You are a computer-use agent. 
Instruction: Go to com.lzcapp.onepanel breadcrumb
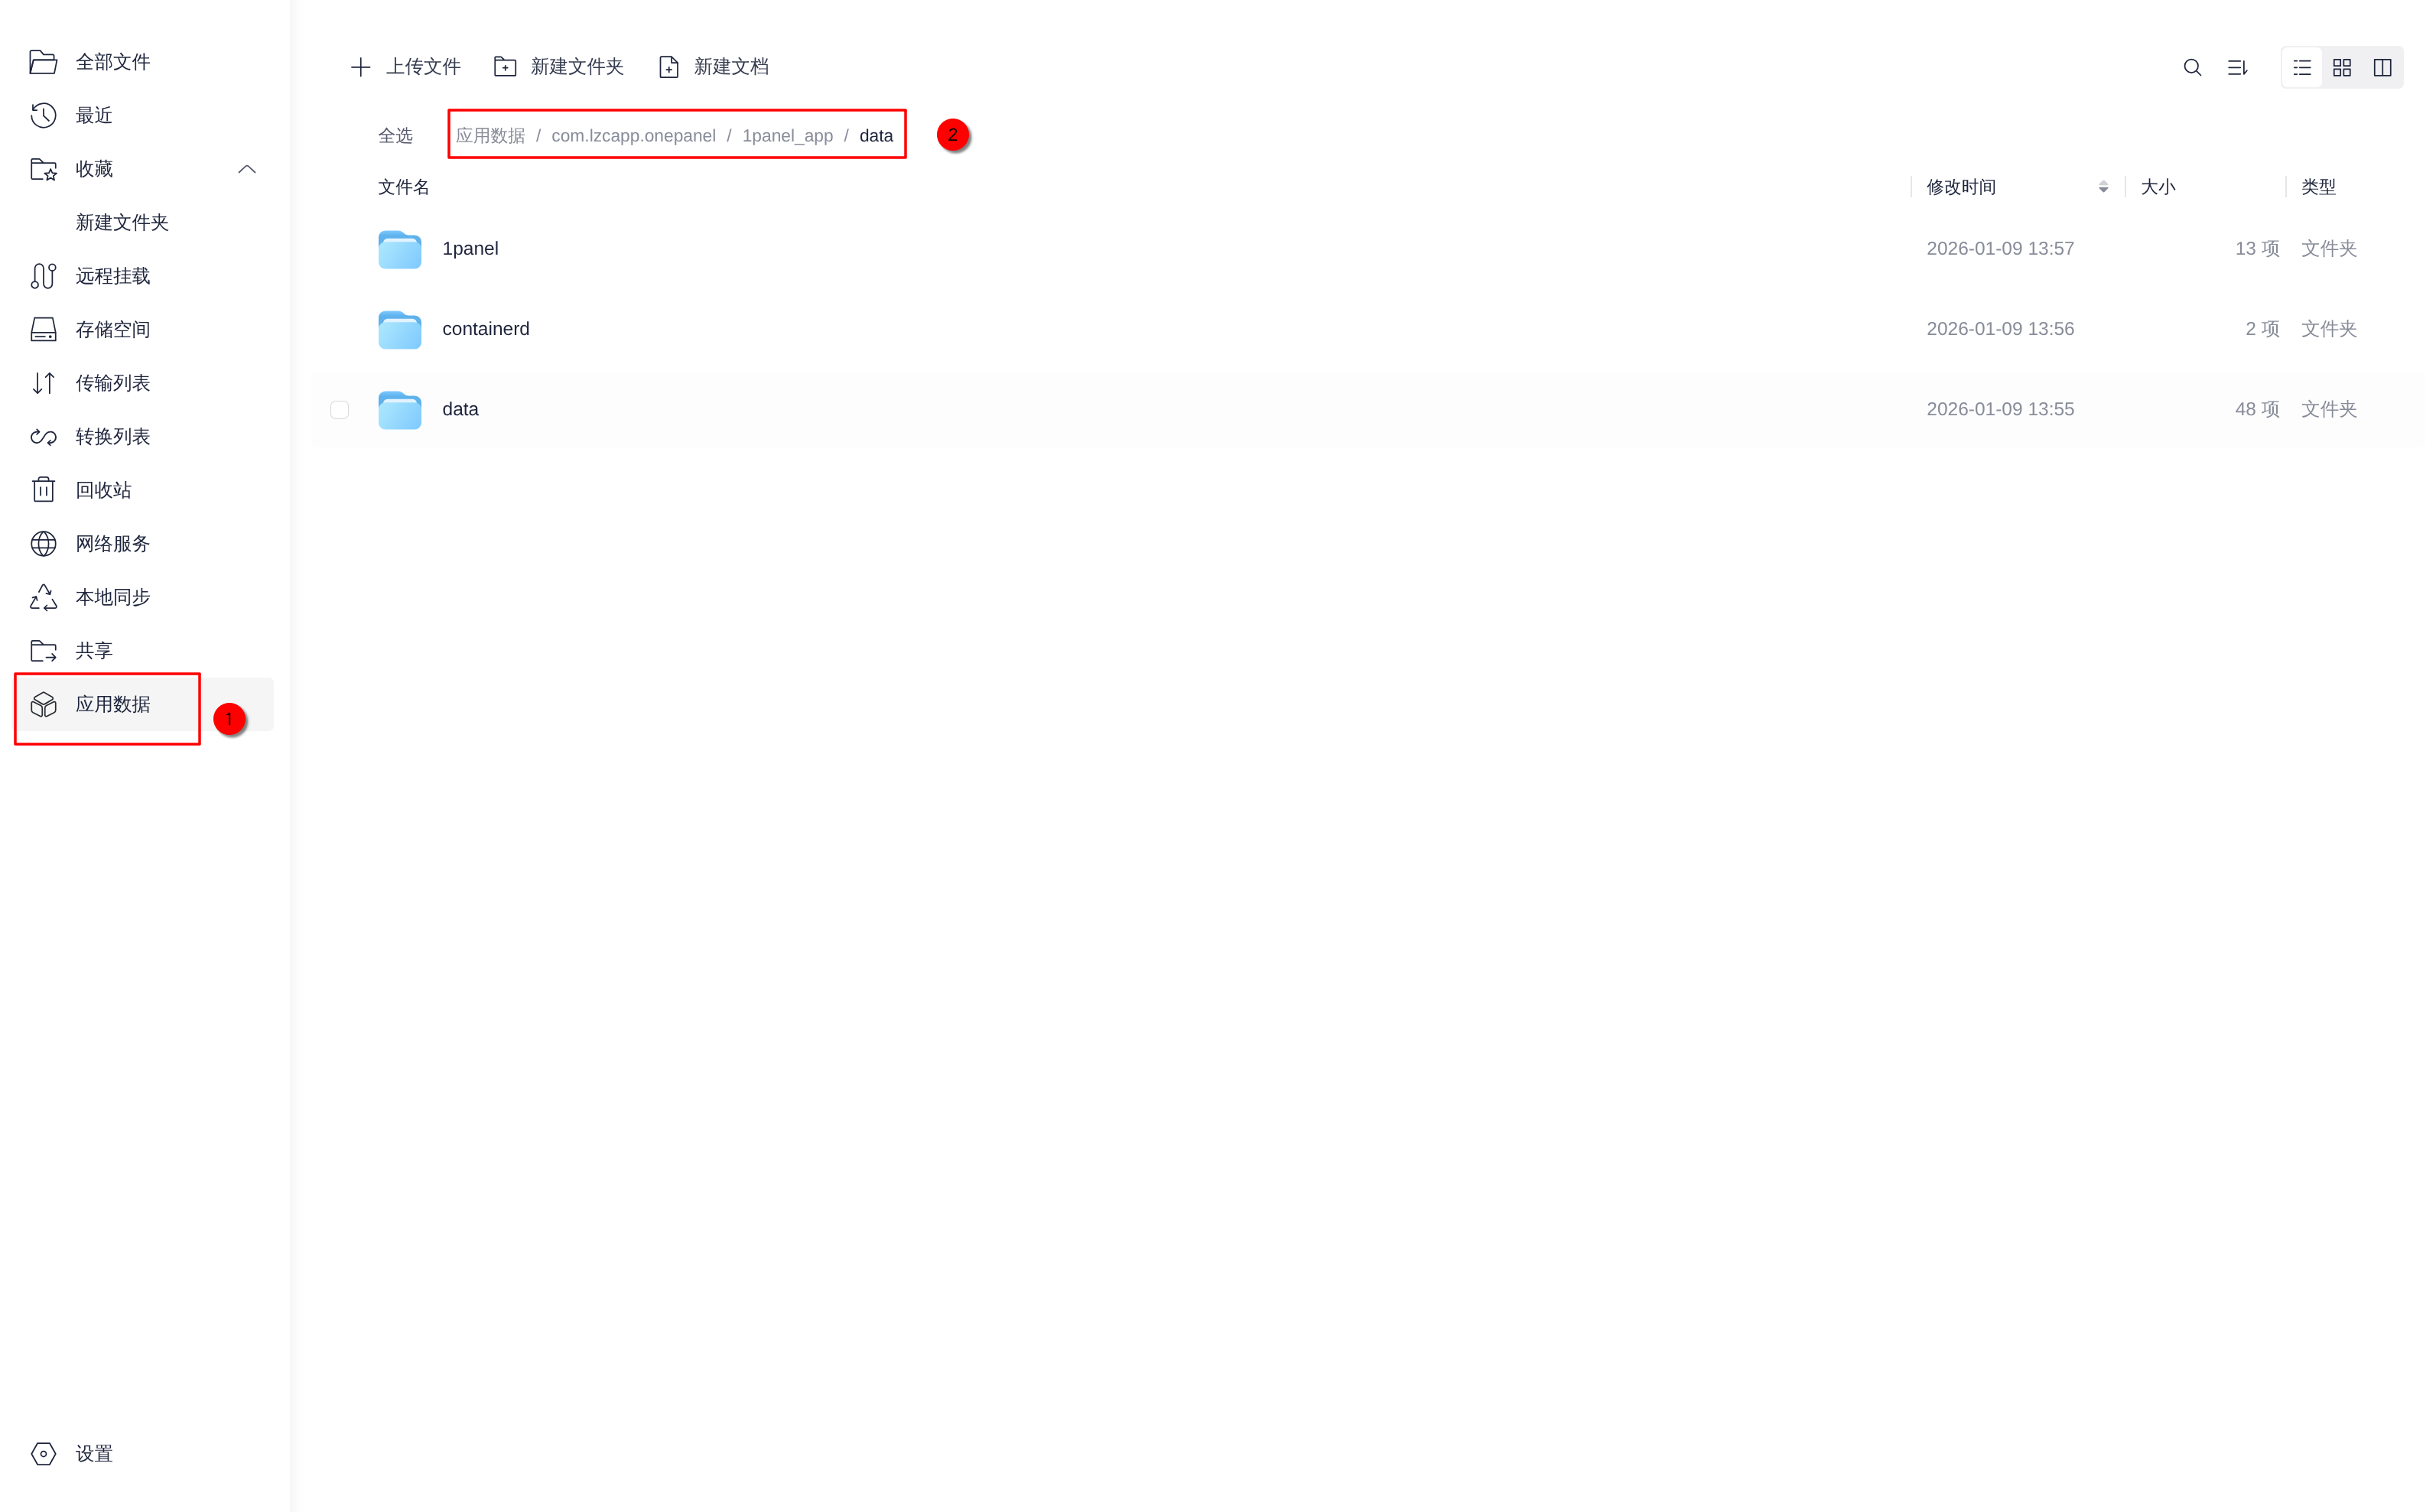[x=633, y=135]
